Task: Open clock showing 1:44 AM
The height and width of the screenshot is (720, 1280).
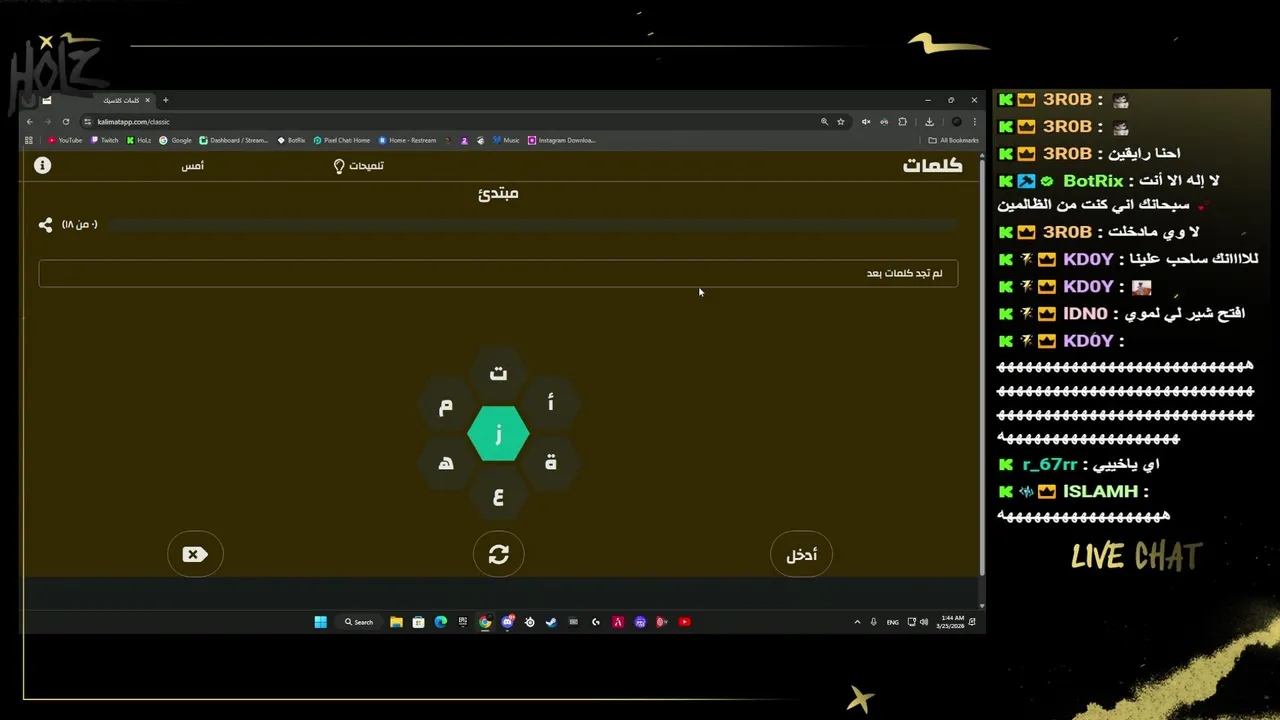Action: tap(950, 622)
